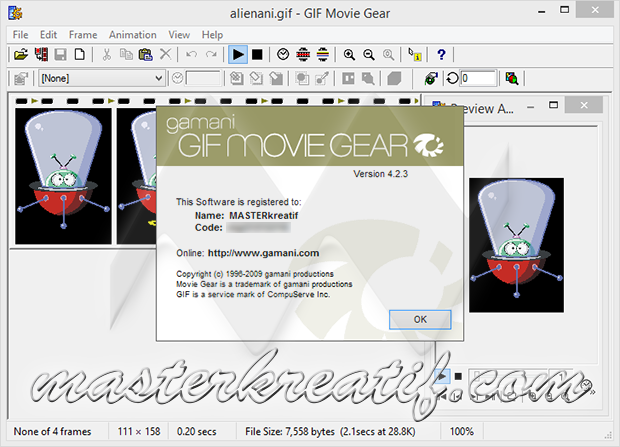Minimize the GIF Movie Gear main window
This screenshot has height=447, width=620.
coord(542,11)
